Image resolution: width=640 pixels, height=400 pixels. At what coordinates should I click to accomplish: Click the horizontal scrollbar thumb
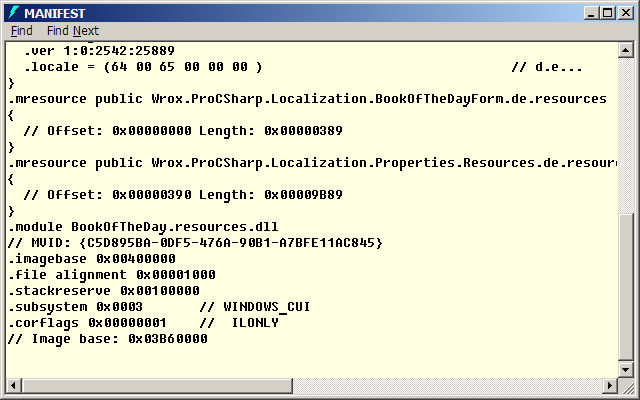click(157, 385)
